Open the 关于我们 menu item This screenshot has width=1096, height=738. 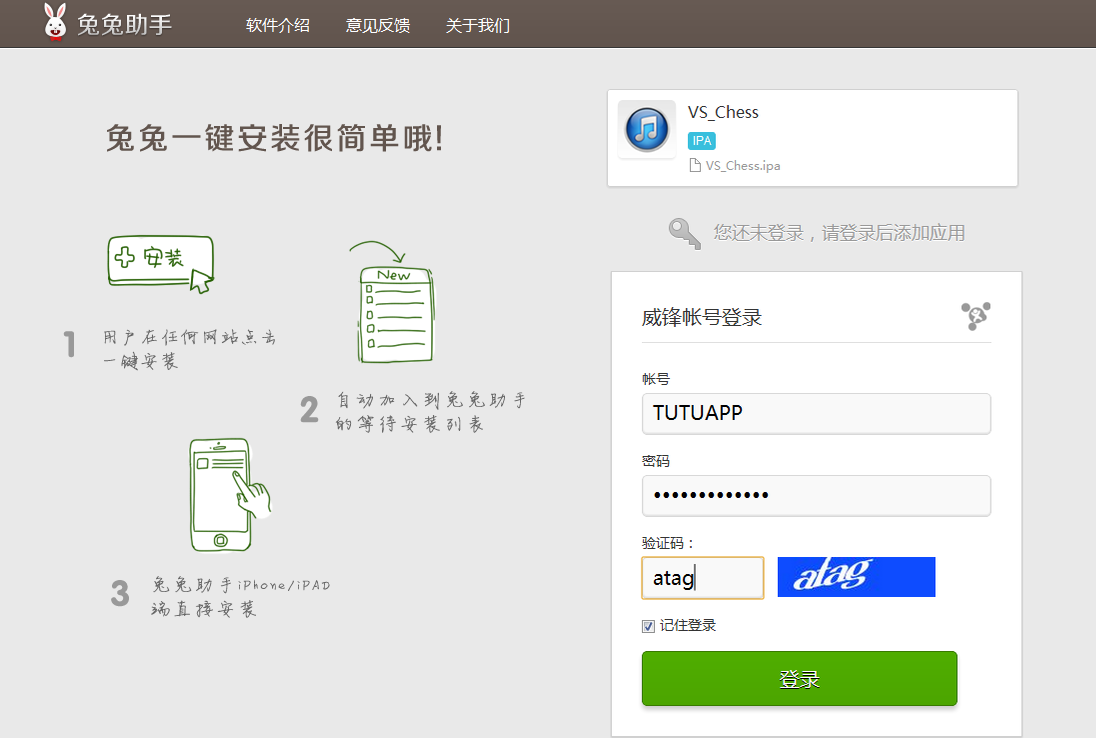(x=477, y=26)
